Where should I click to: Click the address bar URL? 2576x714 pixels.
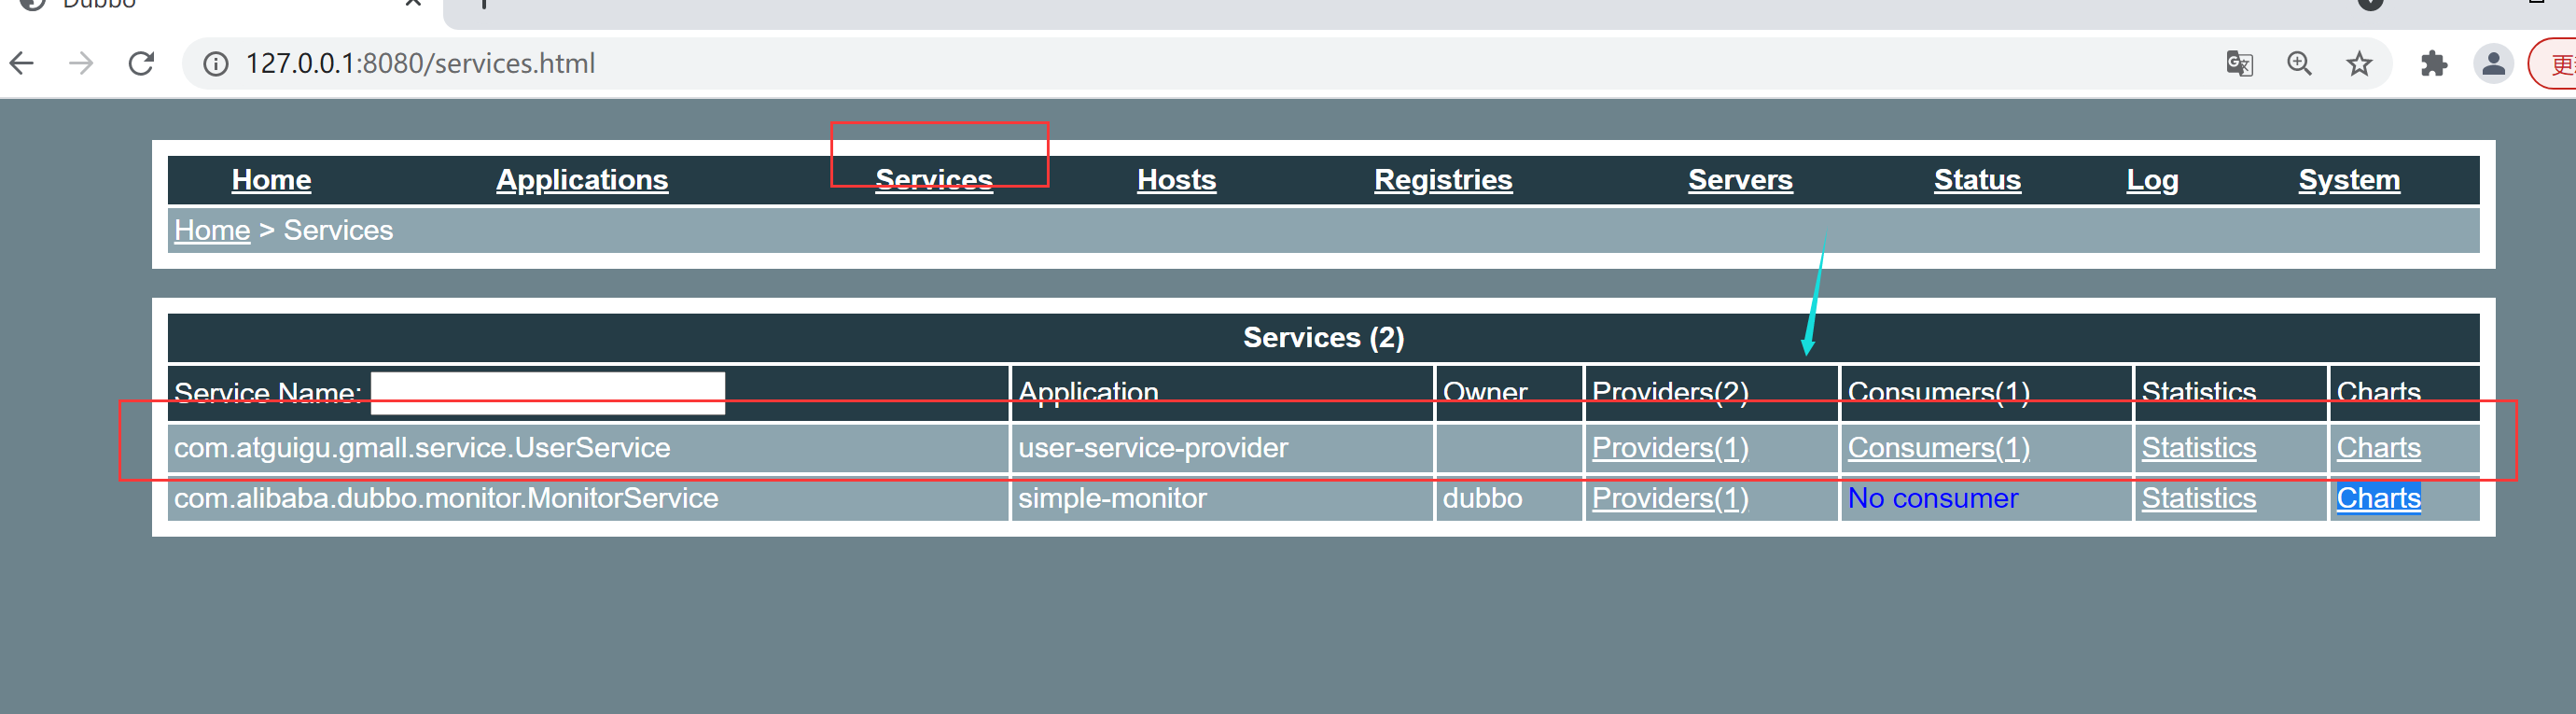(420, 64)
